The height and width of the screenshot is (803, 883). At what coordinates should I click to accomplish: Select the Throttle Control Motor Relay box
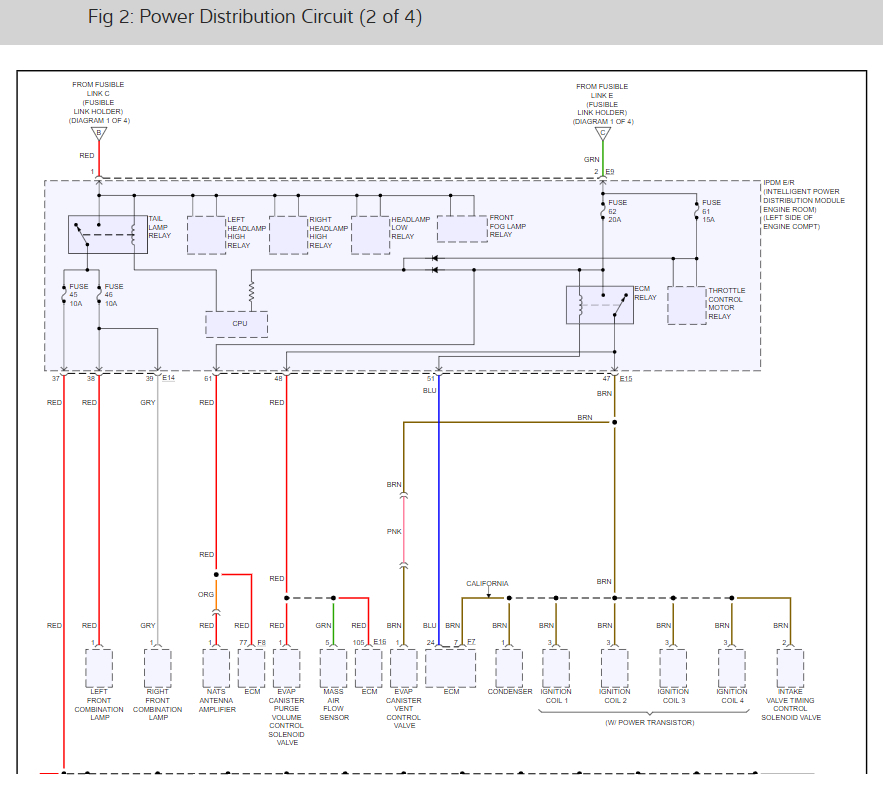(x=686, y=305)
